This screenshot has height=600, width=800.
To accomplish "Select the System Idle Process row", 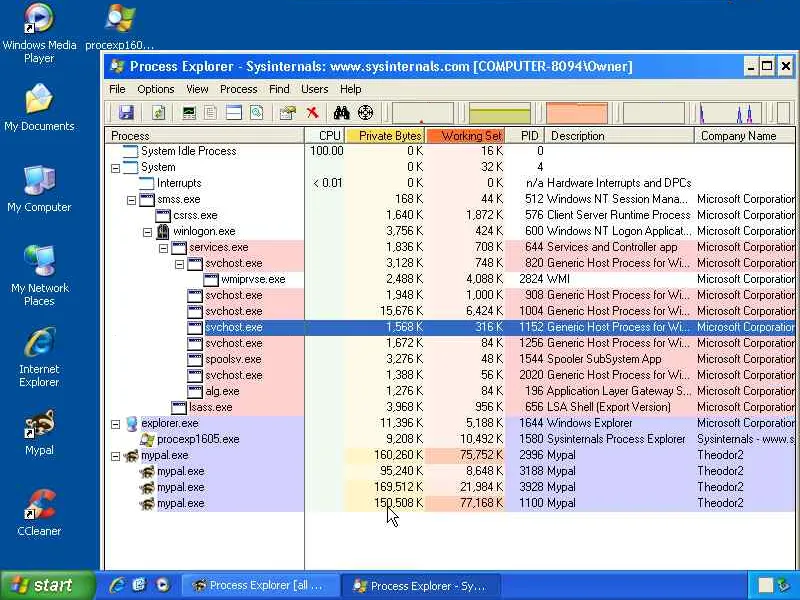I will pos(449,151).
